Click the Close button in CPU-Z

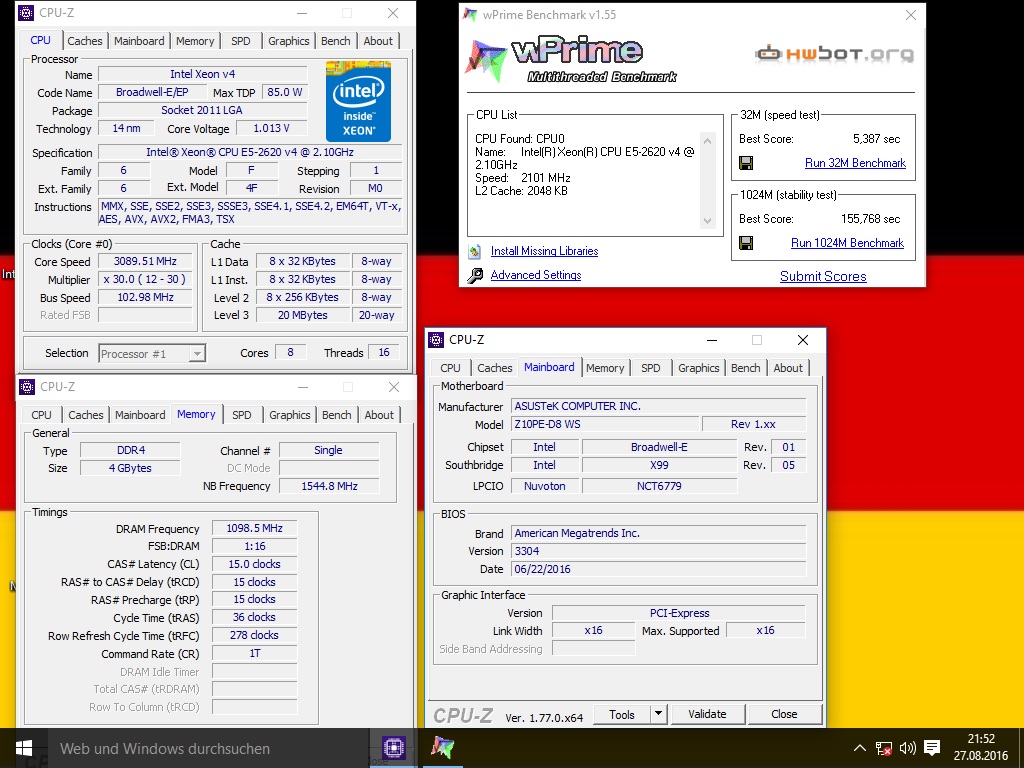784,714
